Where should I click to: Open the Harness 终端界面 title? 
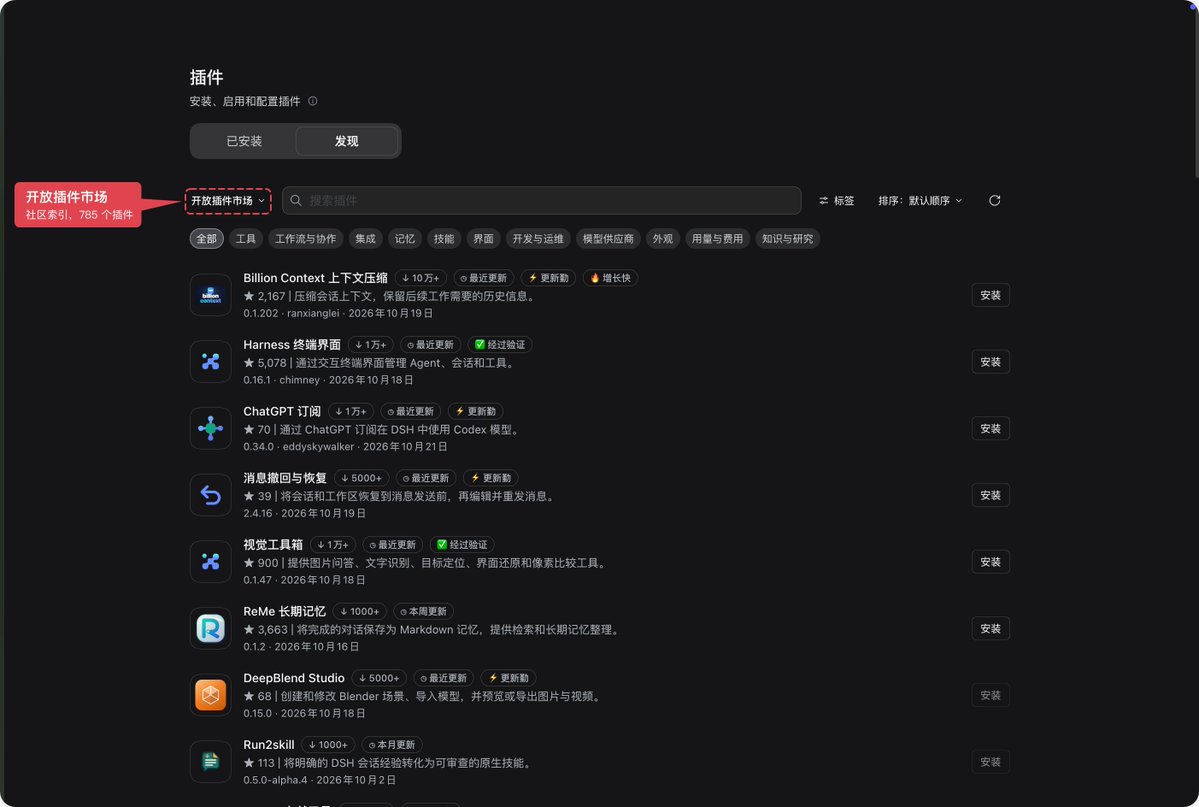tap(292, 344)
